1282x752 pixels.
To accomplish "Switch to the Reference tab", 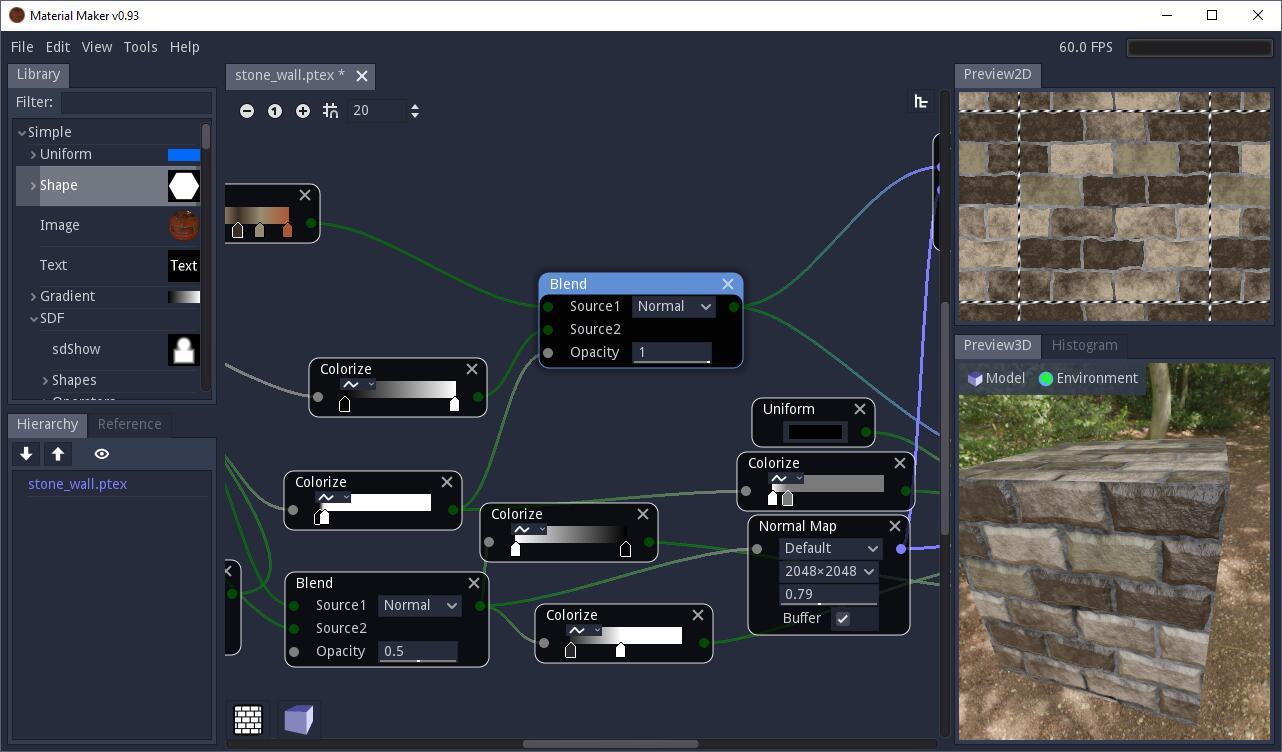I will (x=129, y=424).
